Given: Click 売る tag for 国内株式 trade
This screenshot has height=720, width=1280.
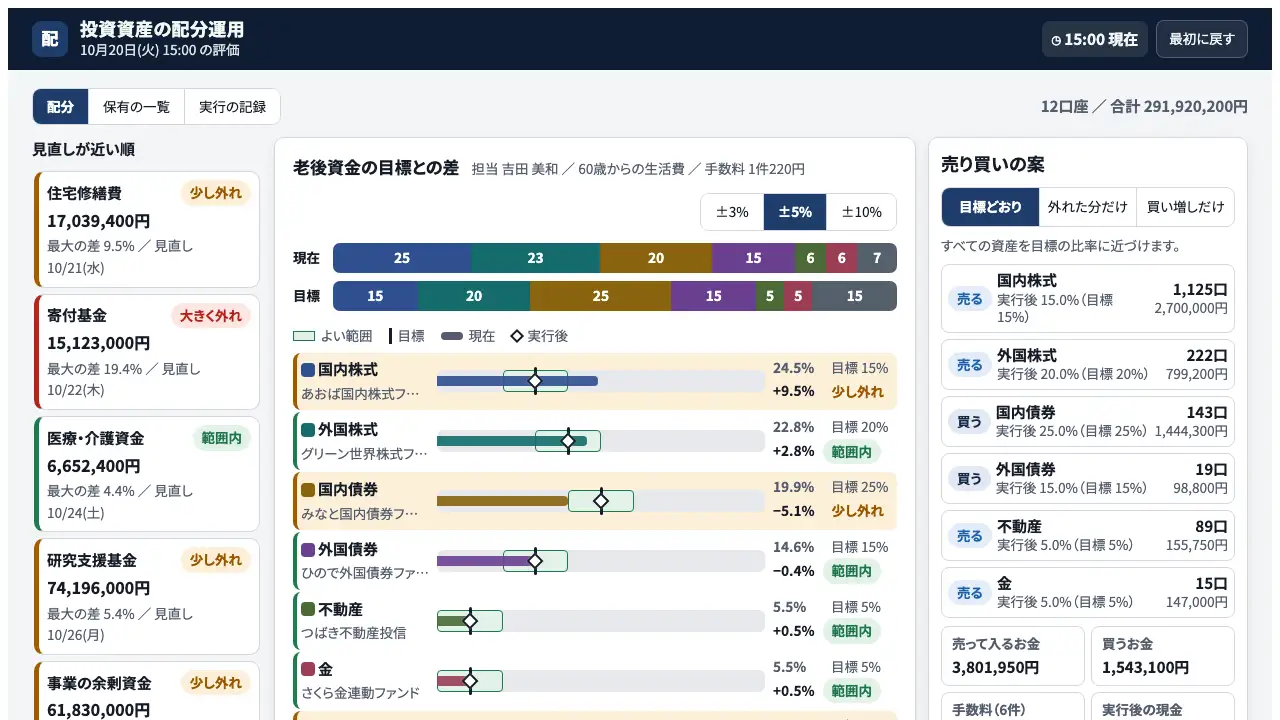Looking at the screenshot, I should tap(970, 298).
